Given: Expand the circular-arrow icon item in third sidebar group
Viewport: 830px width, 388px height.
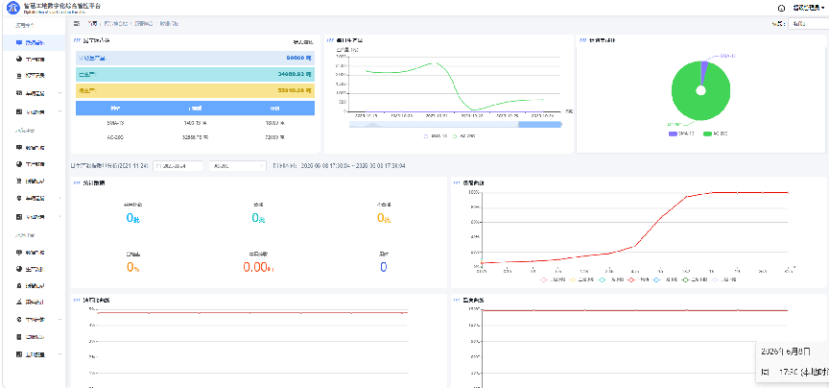Looking at the screenshot, I should [33, 320].
